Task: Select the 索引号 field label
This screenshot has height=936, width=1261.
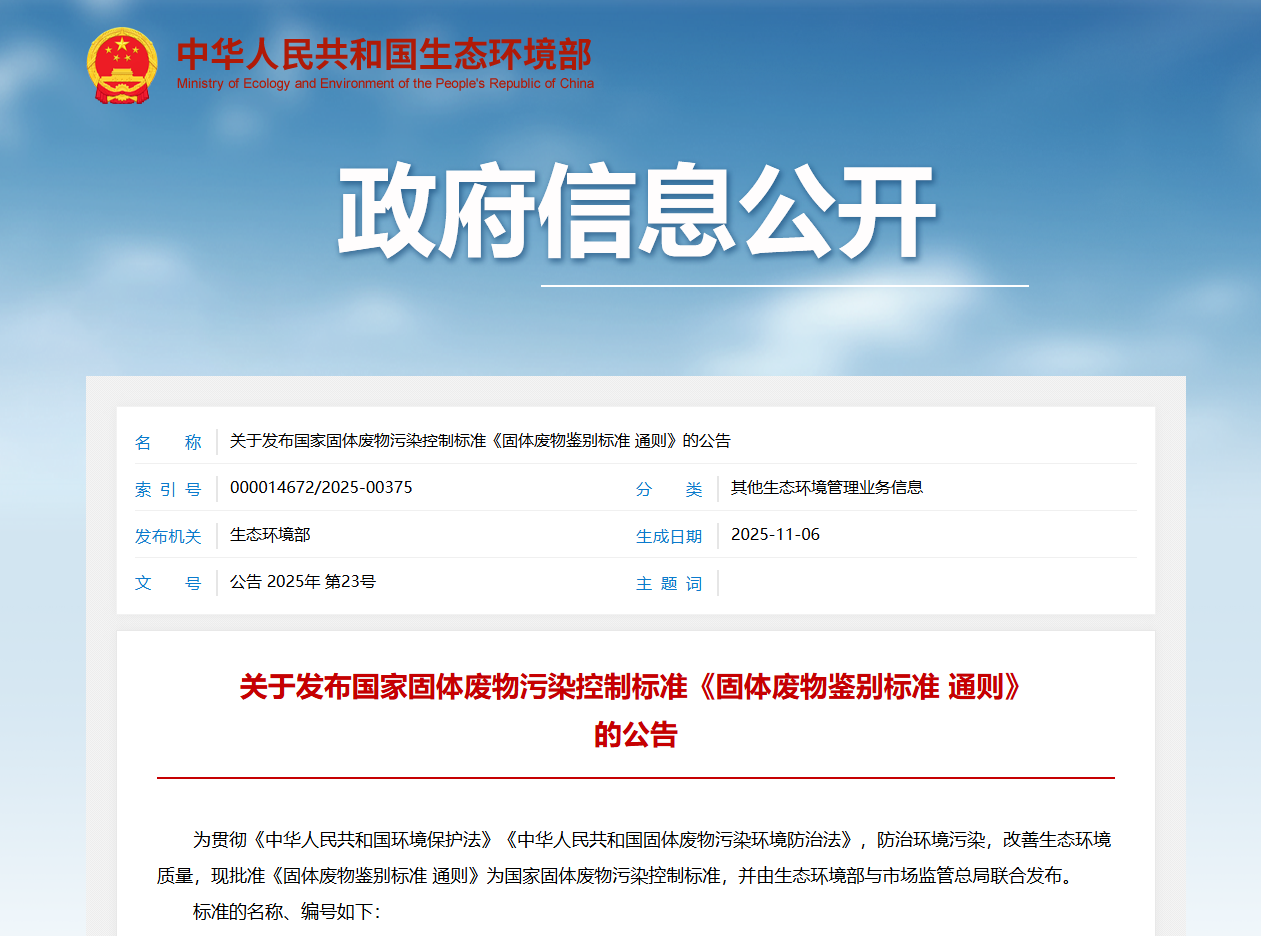Action: [x=168, y=489]
